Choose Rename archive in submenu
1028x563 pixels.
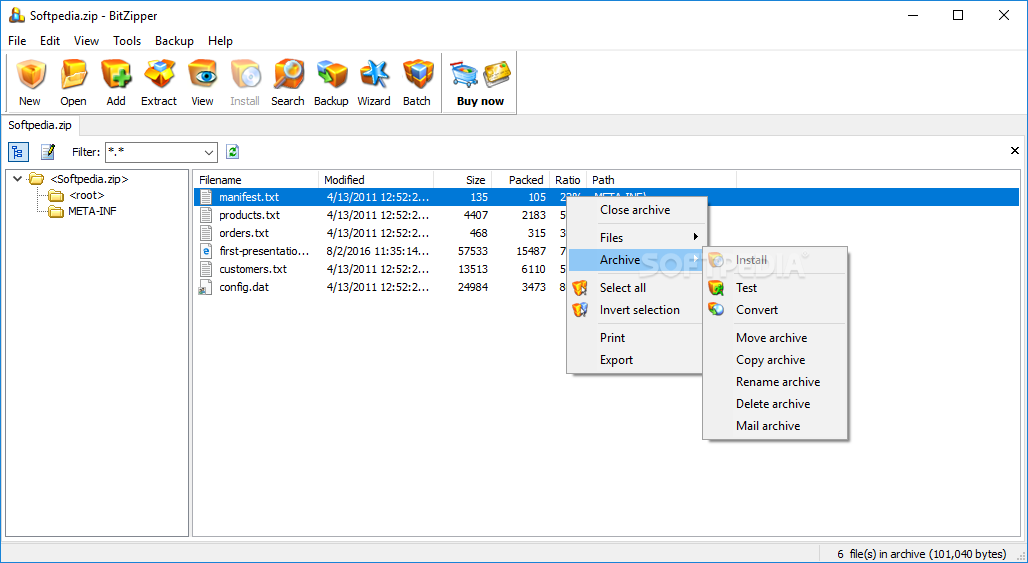pyautogui.click(x=775, y=381)
